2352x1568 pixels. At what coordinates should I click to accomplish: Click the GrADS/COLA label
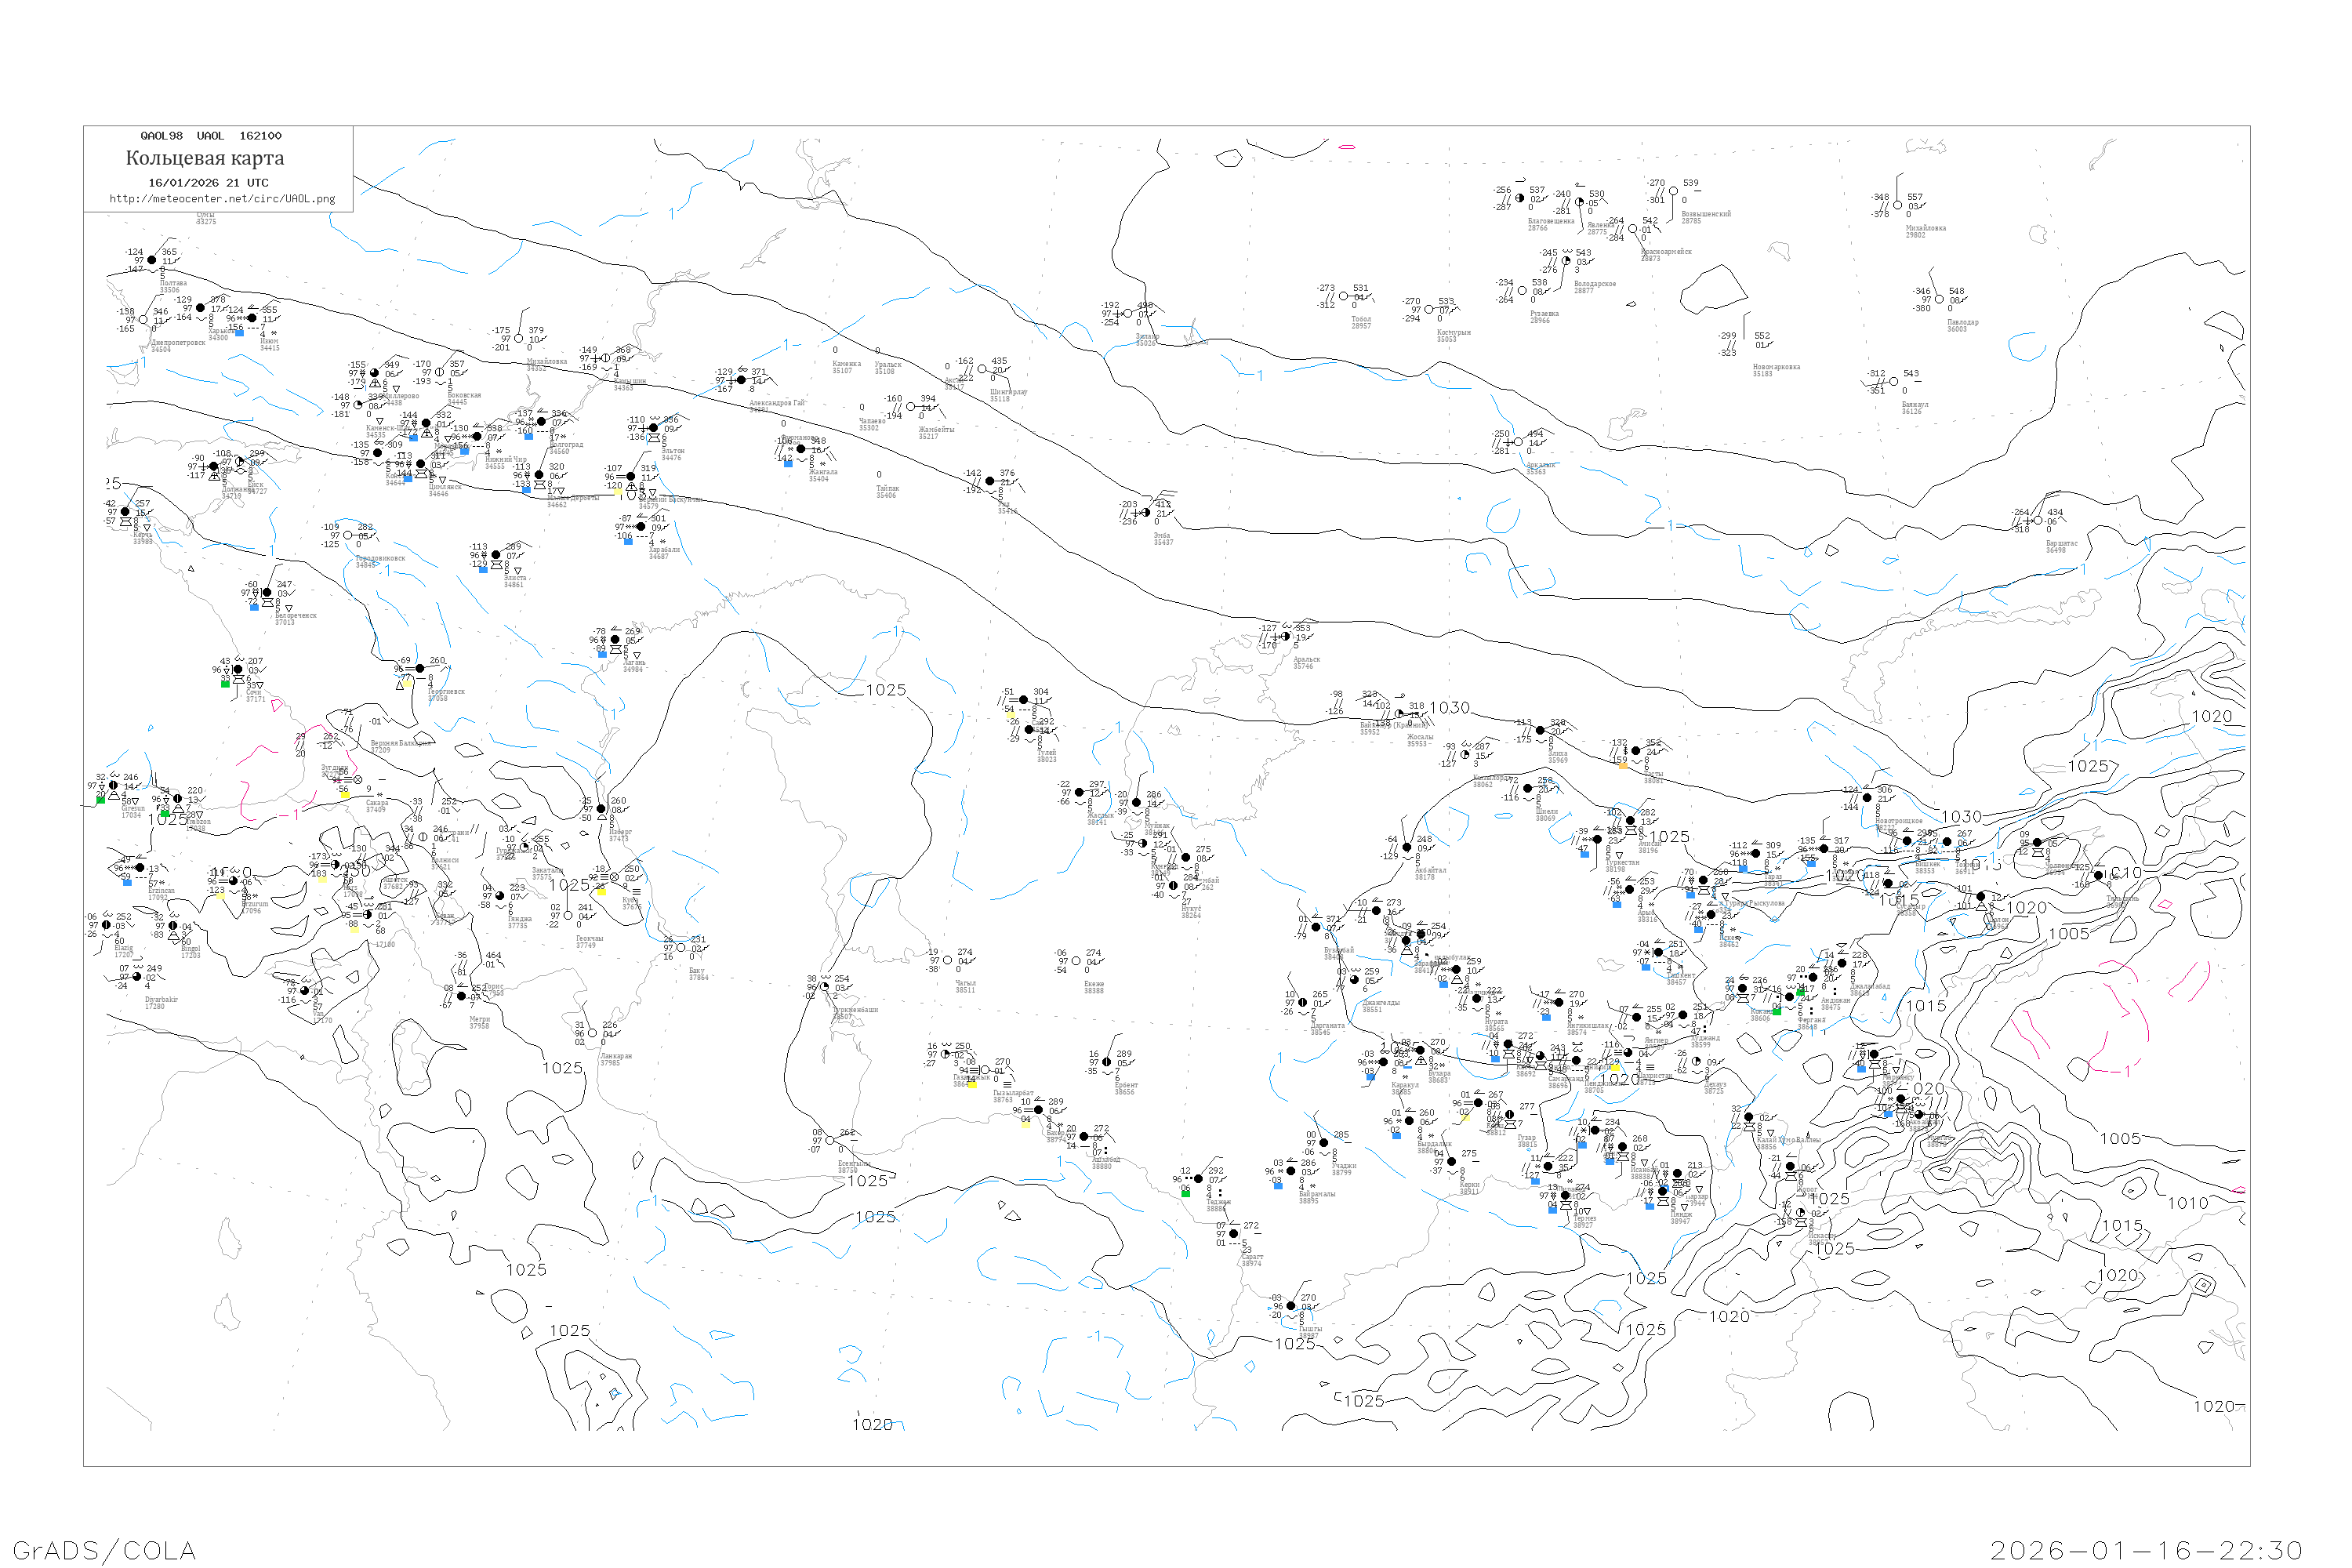[x=104, y=1550]
